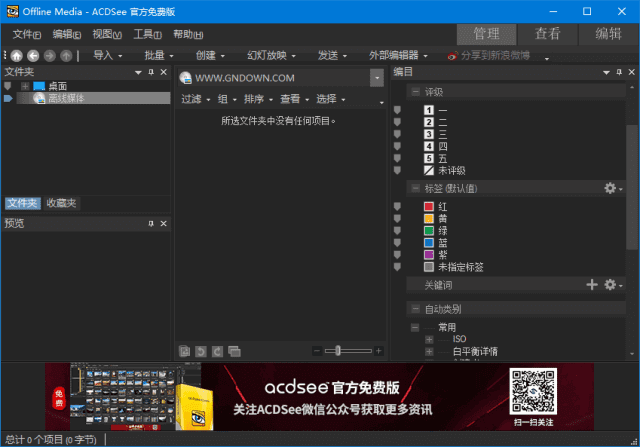Click the add to image basket icon
640x447 pixels.
[x=184, y=351]
